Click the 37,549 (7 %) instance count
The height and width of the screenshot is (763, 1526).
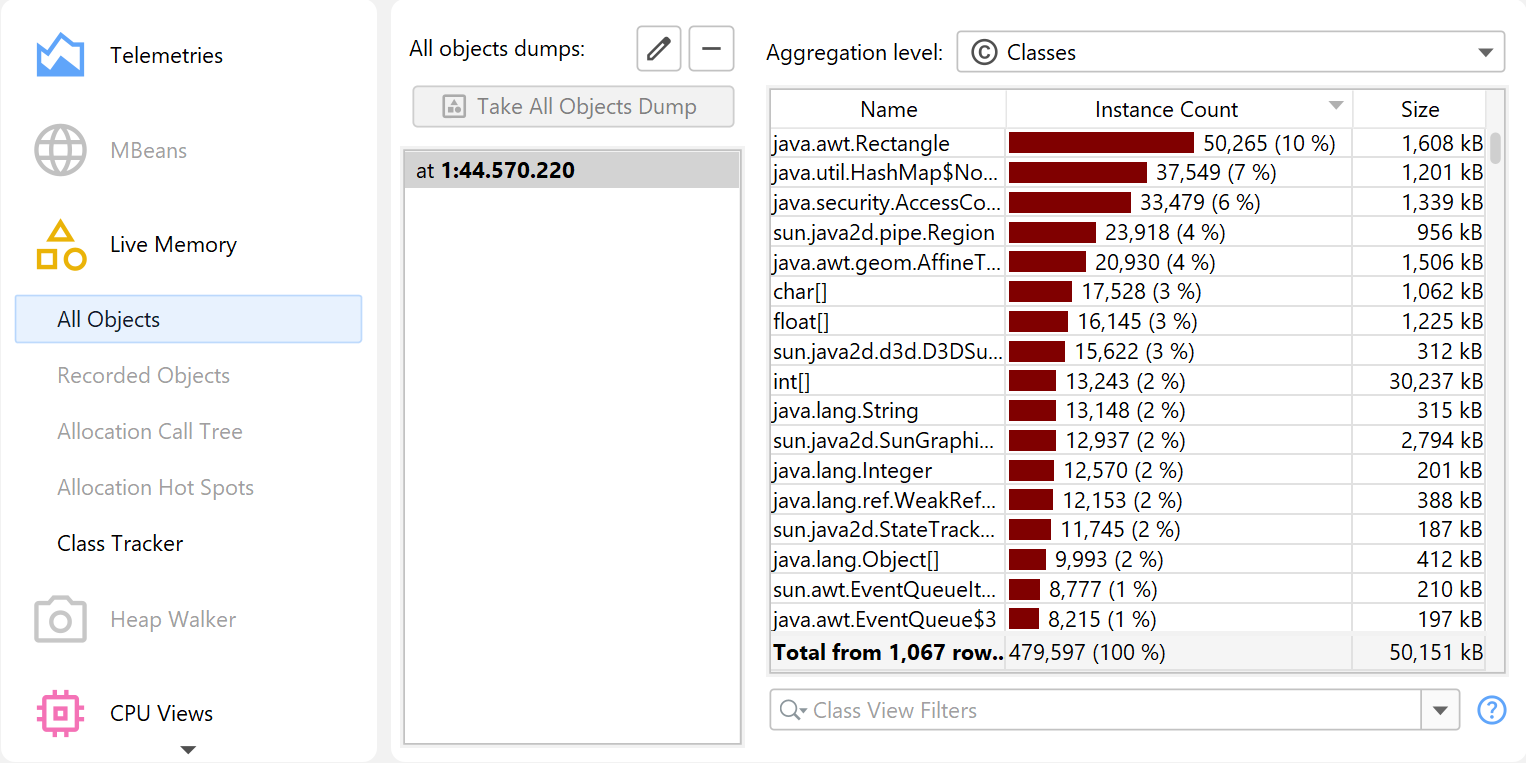click(1216, 173)
